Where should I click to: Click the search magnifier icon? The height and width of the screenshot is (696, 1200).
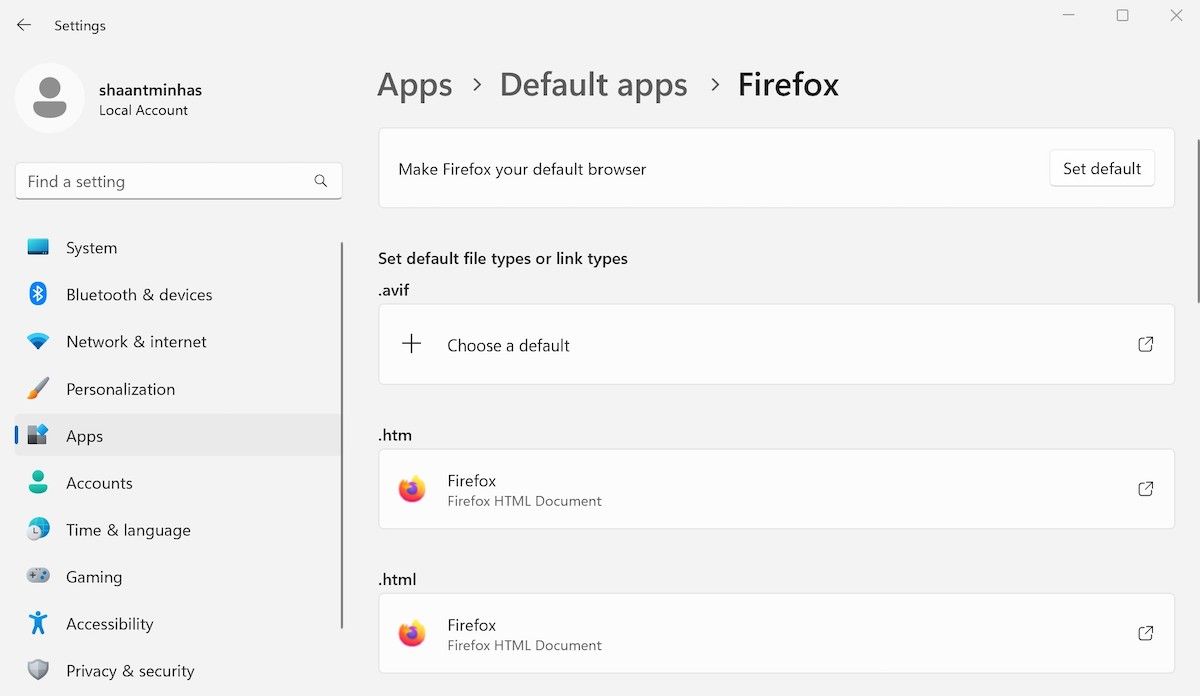(321, 181)
